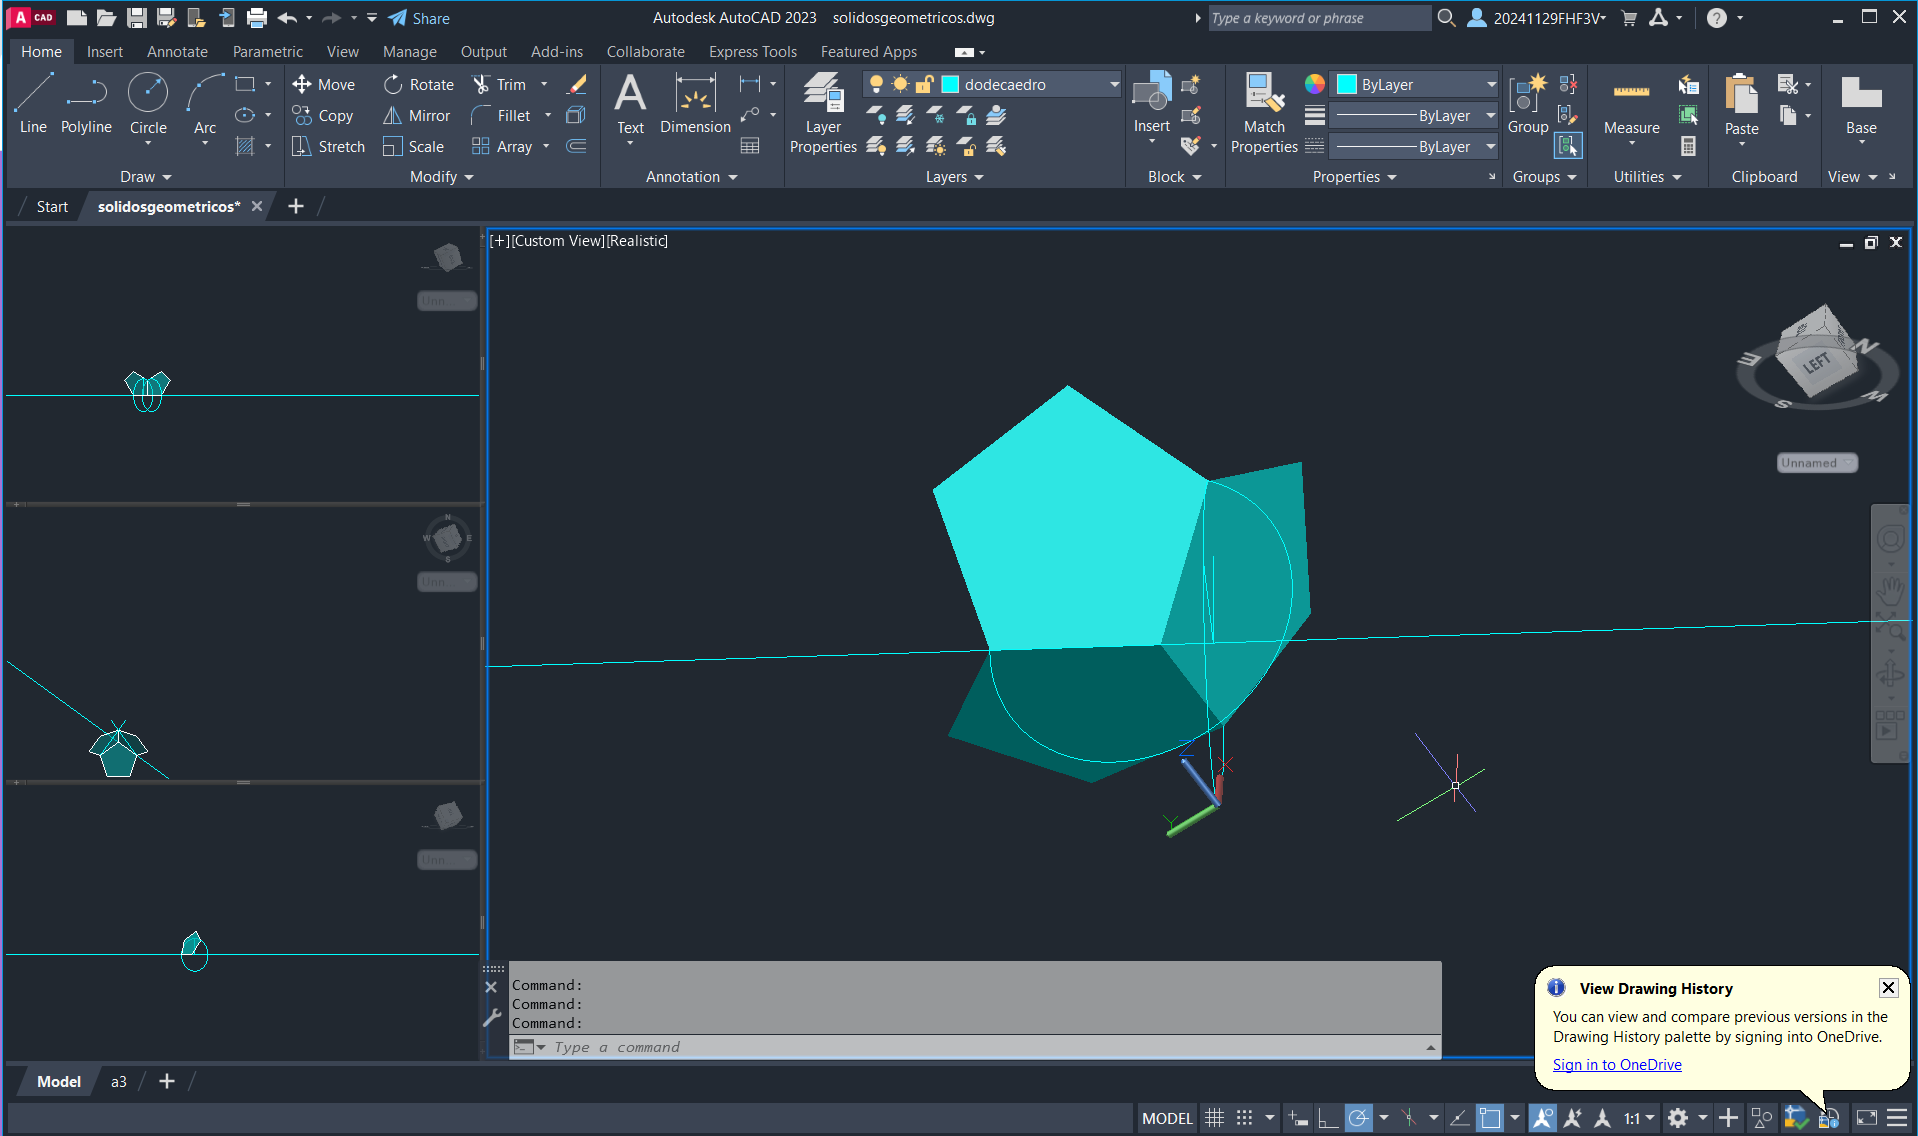Click the Move tool icon

(x=302, y=85)
